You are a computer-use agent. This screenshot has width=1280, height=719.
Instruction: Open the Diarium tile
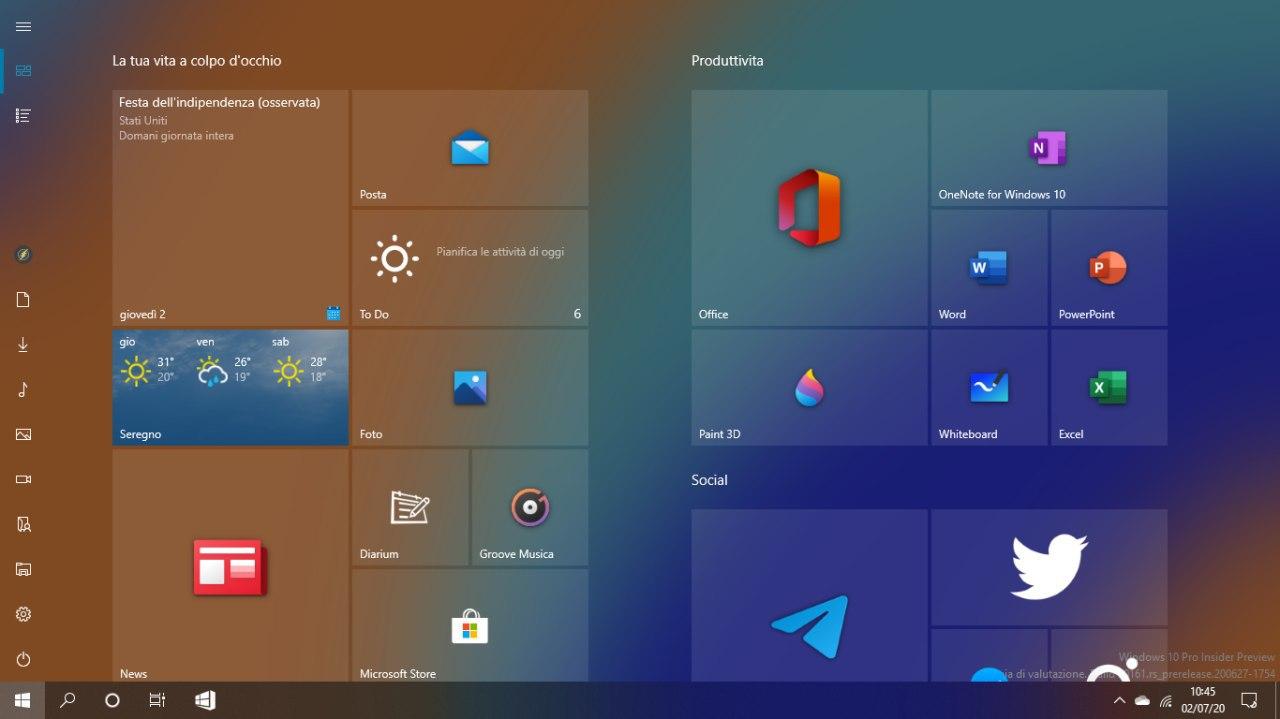(410, 508)
